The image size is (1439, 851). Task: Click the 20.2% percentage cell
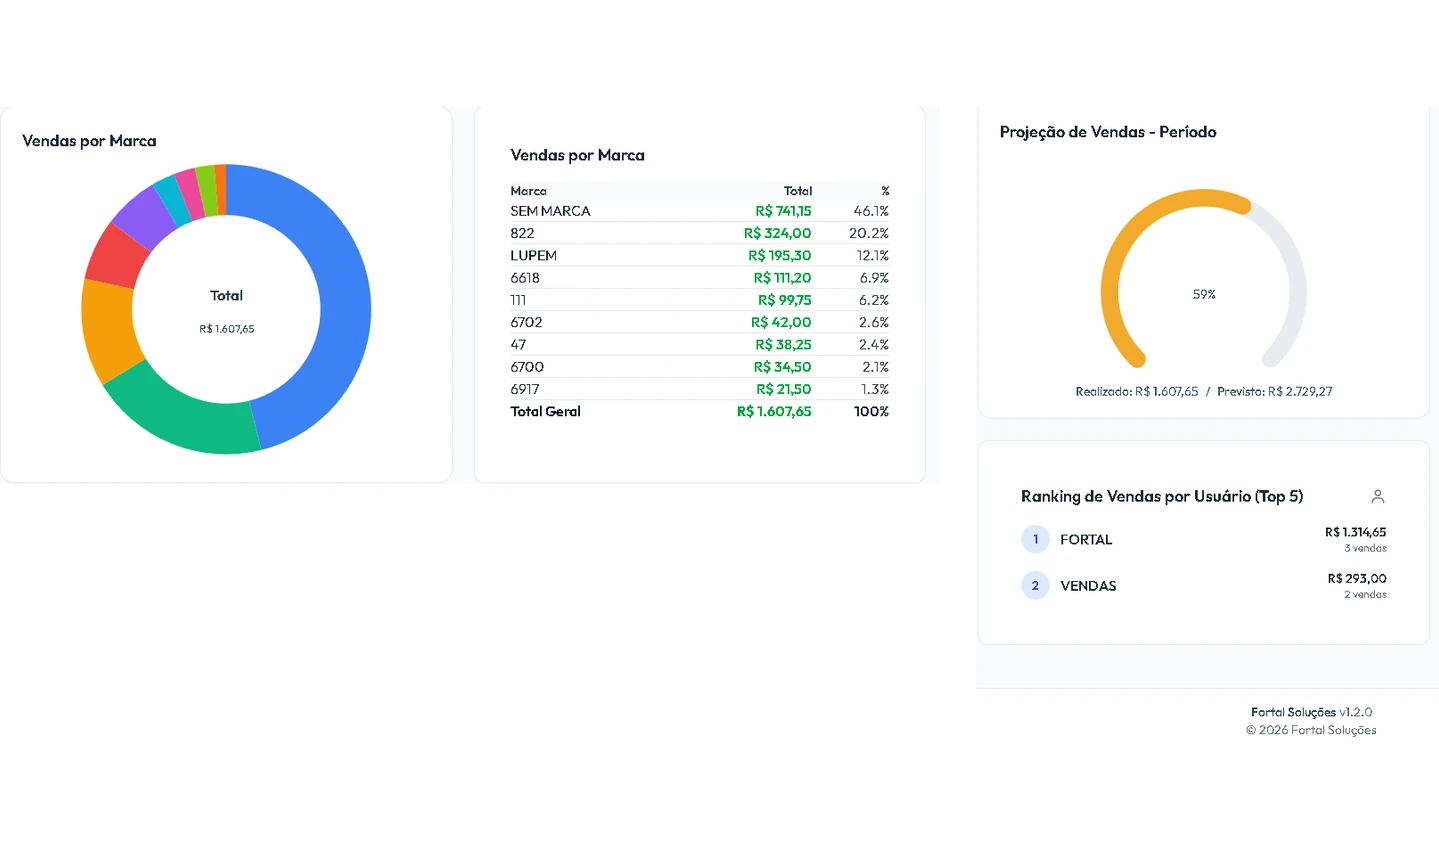tap(869, 233)
